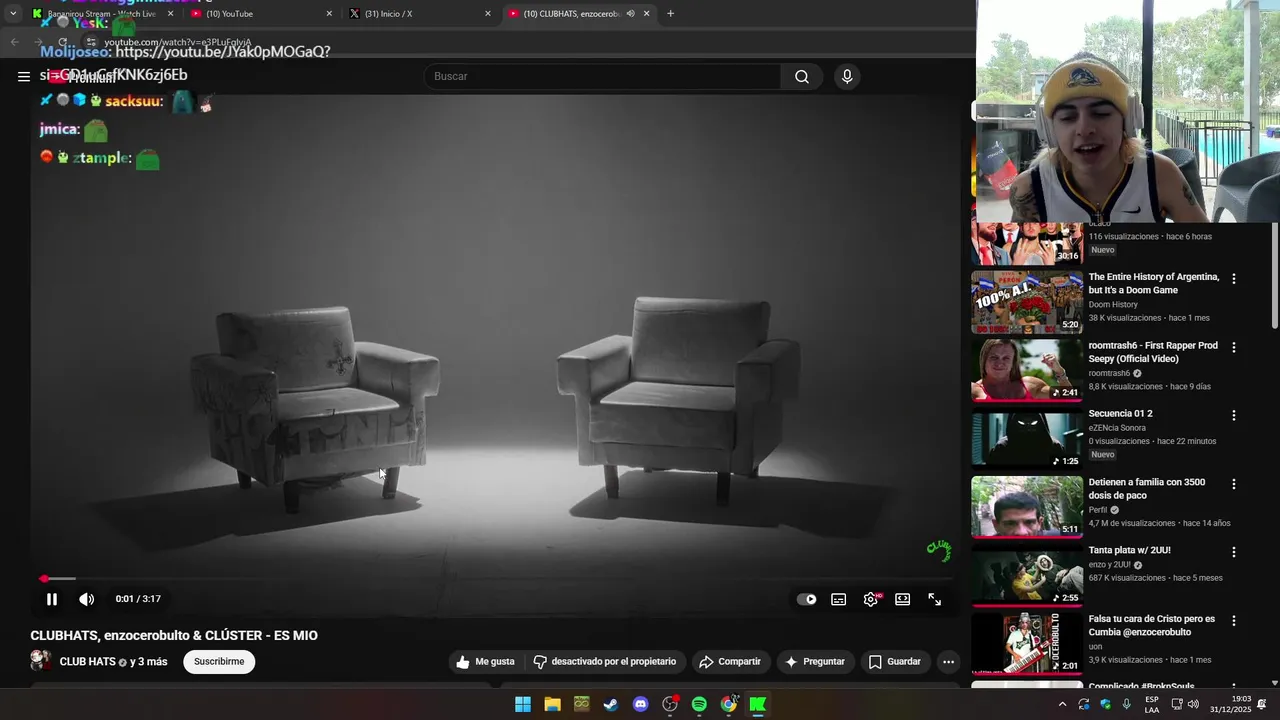
Task: Open options for roomtrash6 First Rapper video
Action: click(1233, 348)
